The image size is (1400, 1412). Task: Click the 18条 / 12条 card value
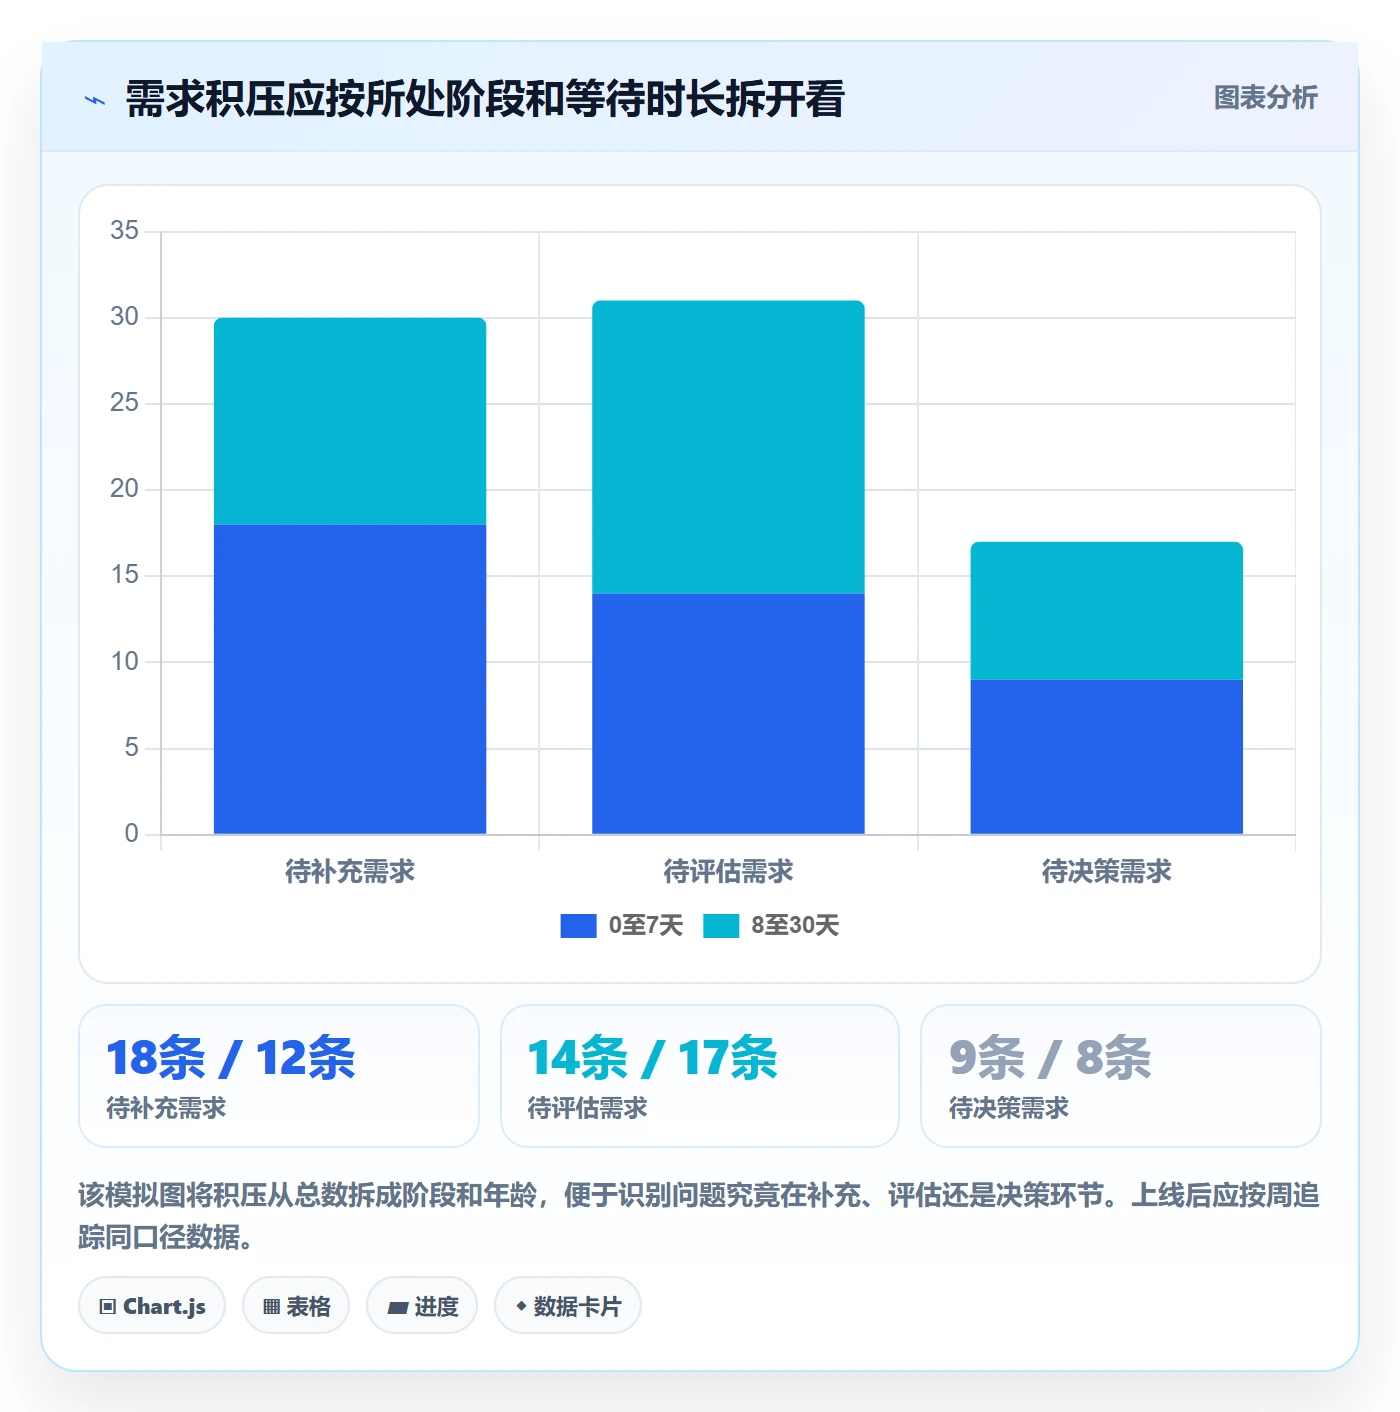pyautogui.click(x=231, y=1058)
